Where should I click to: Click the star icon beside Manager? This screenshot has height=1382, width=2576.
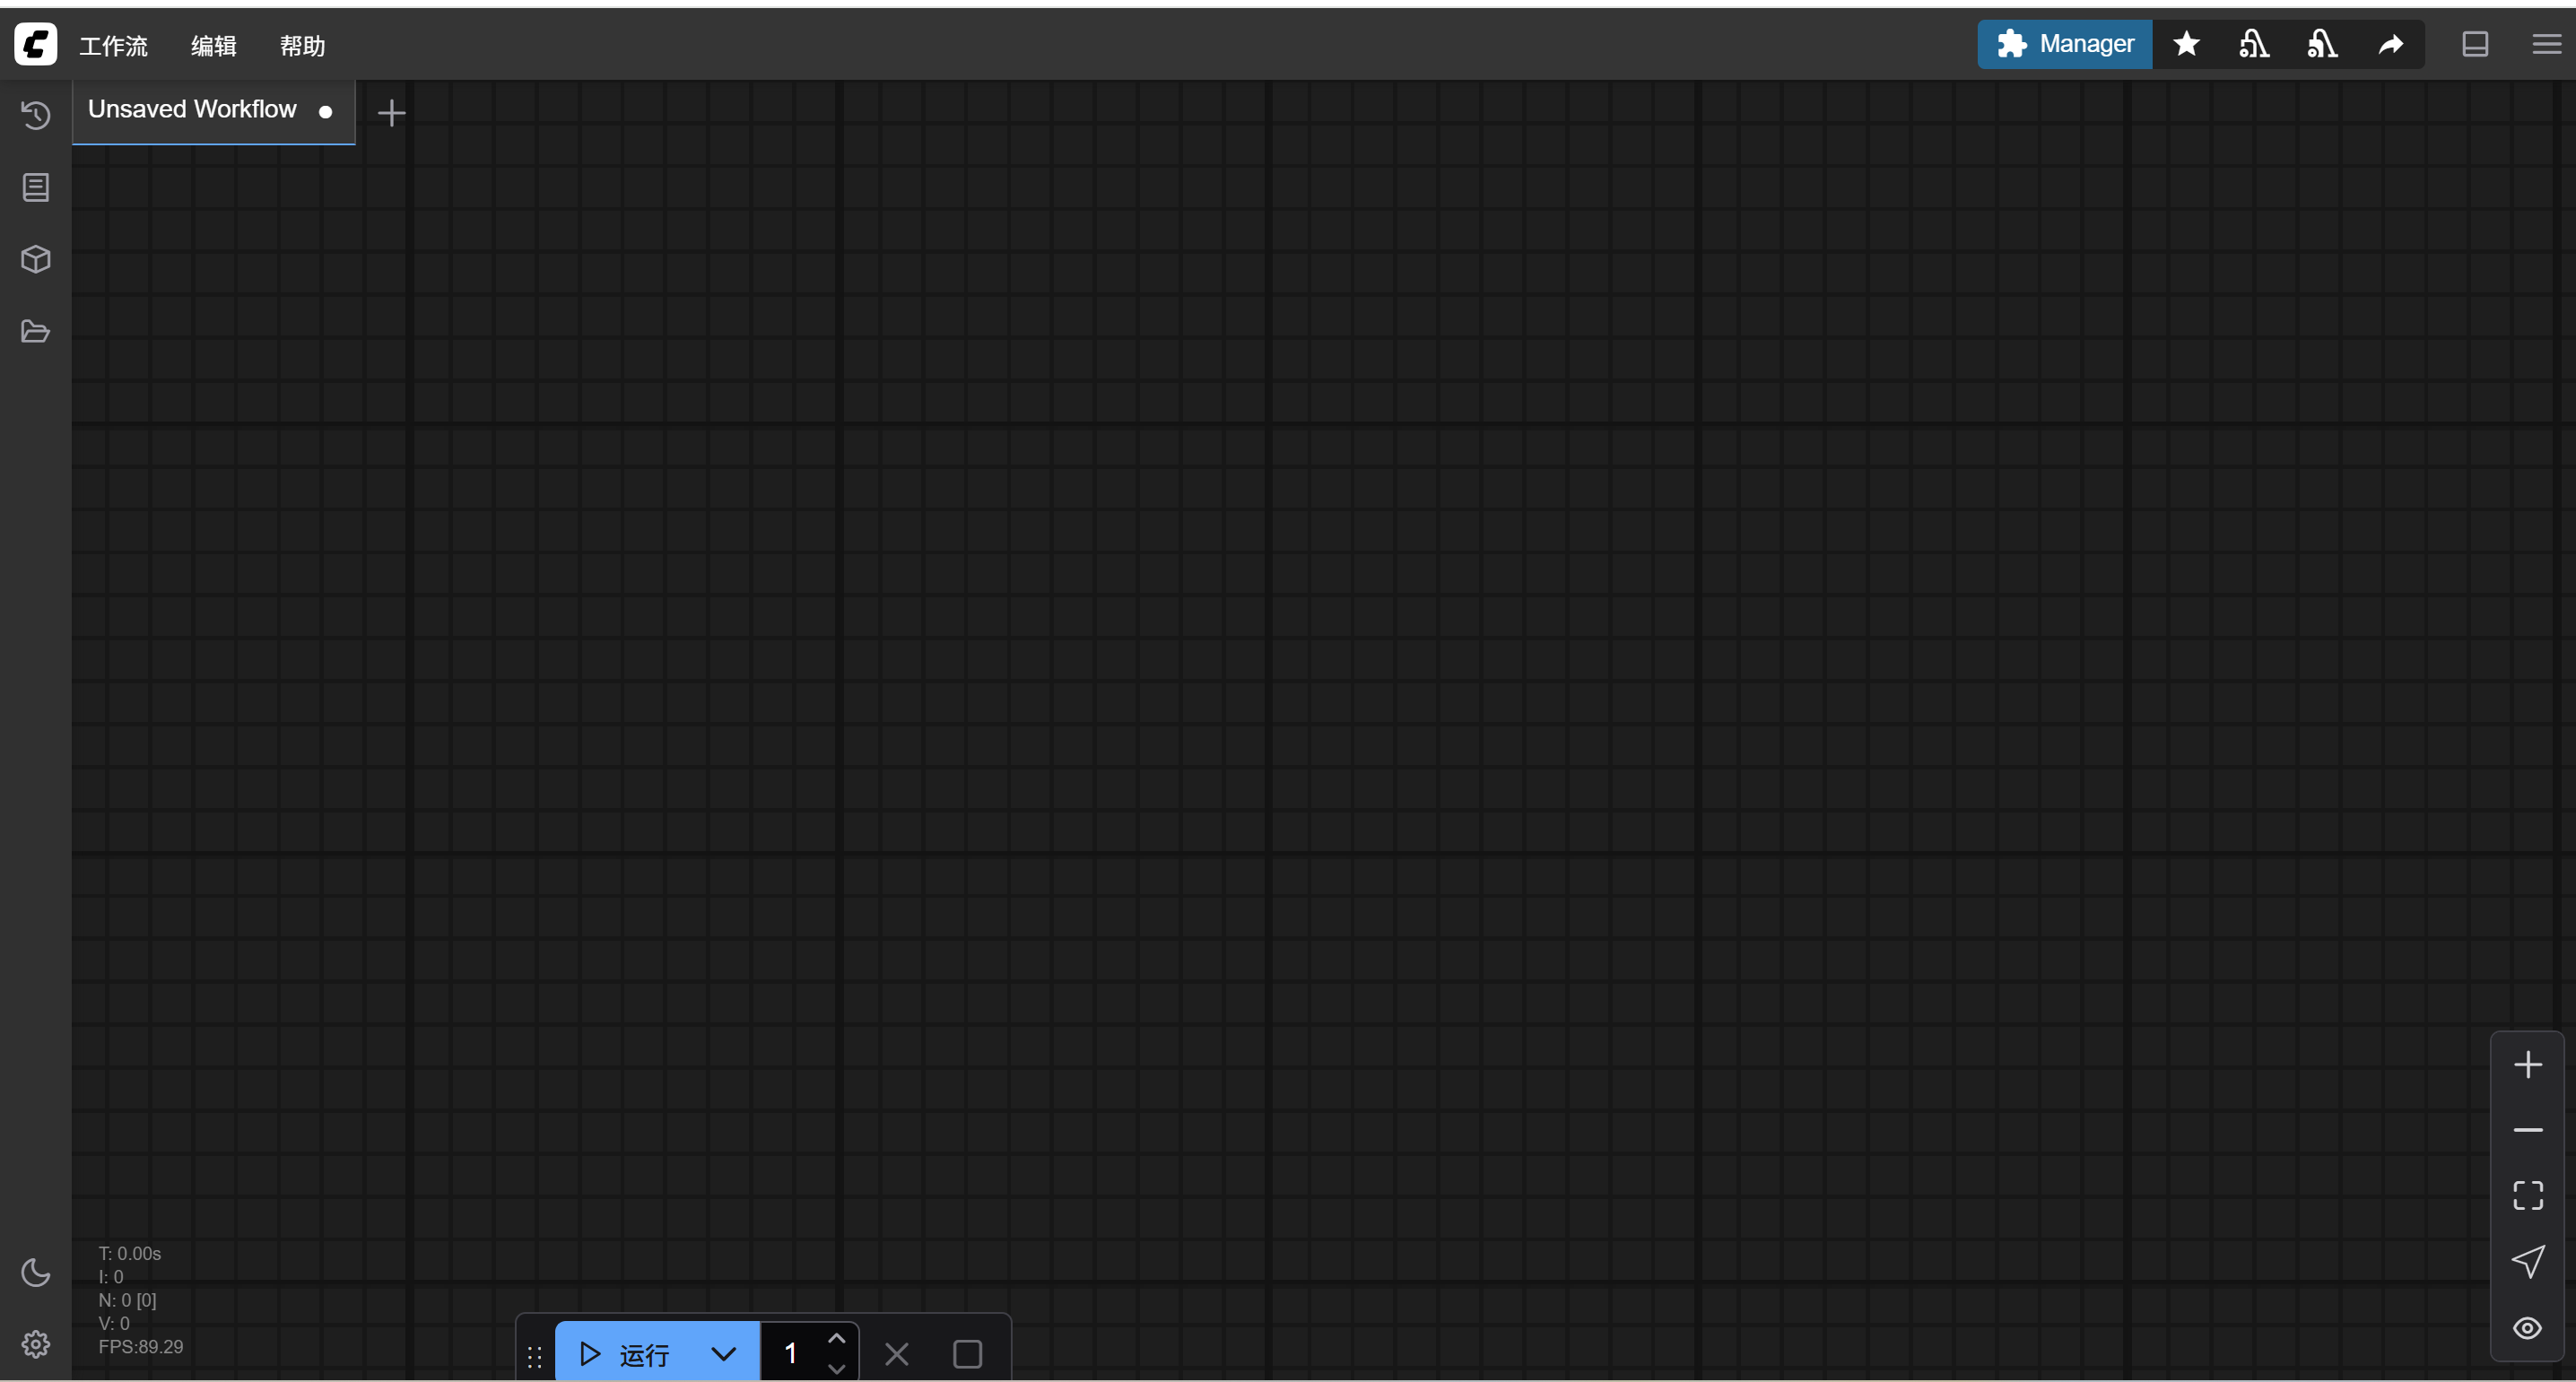2186,44
